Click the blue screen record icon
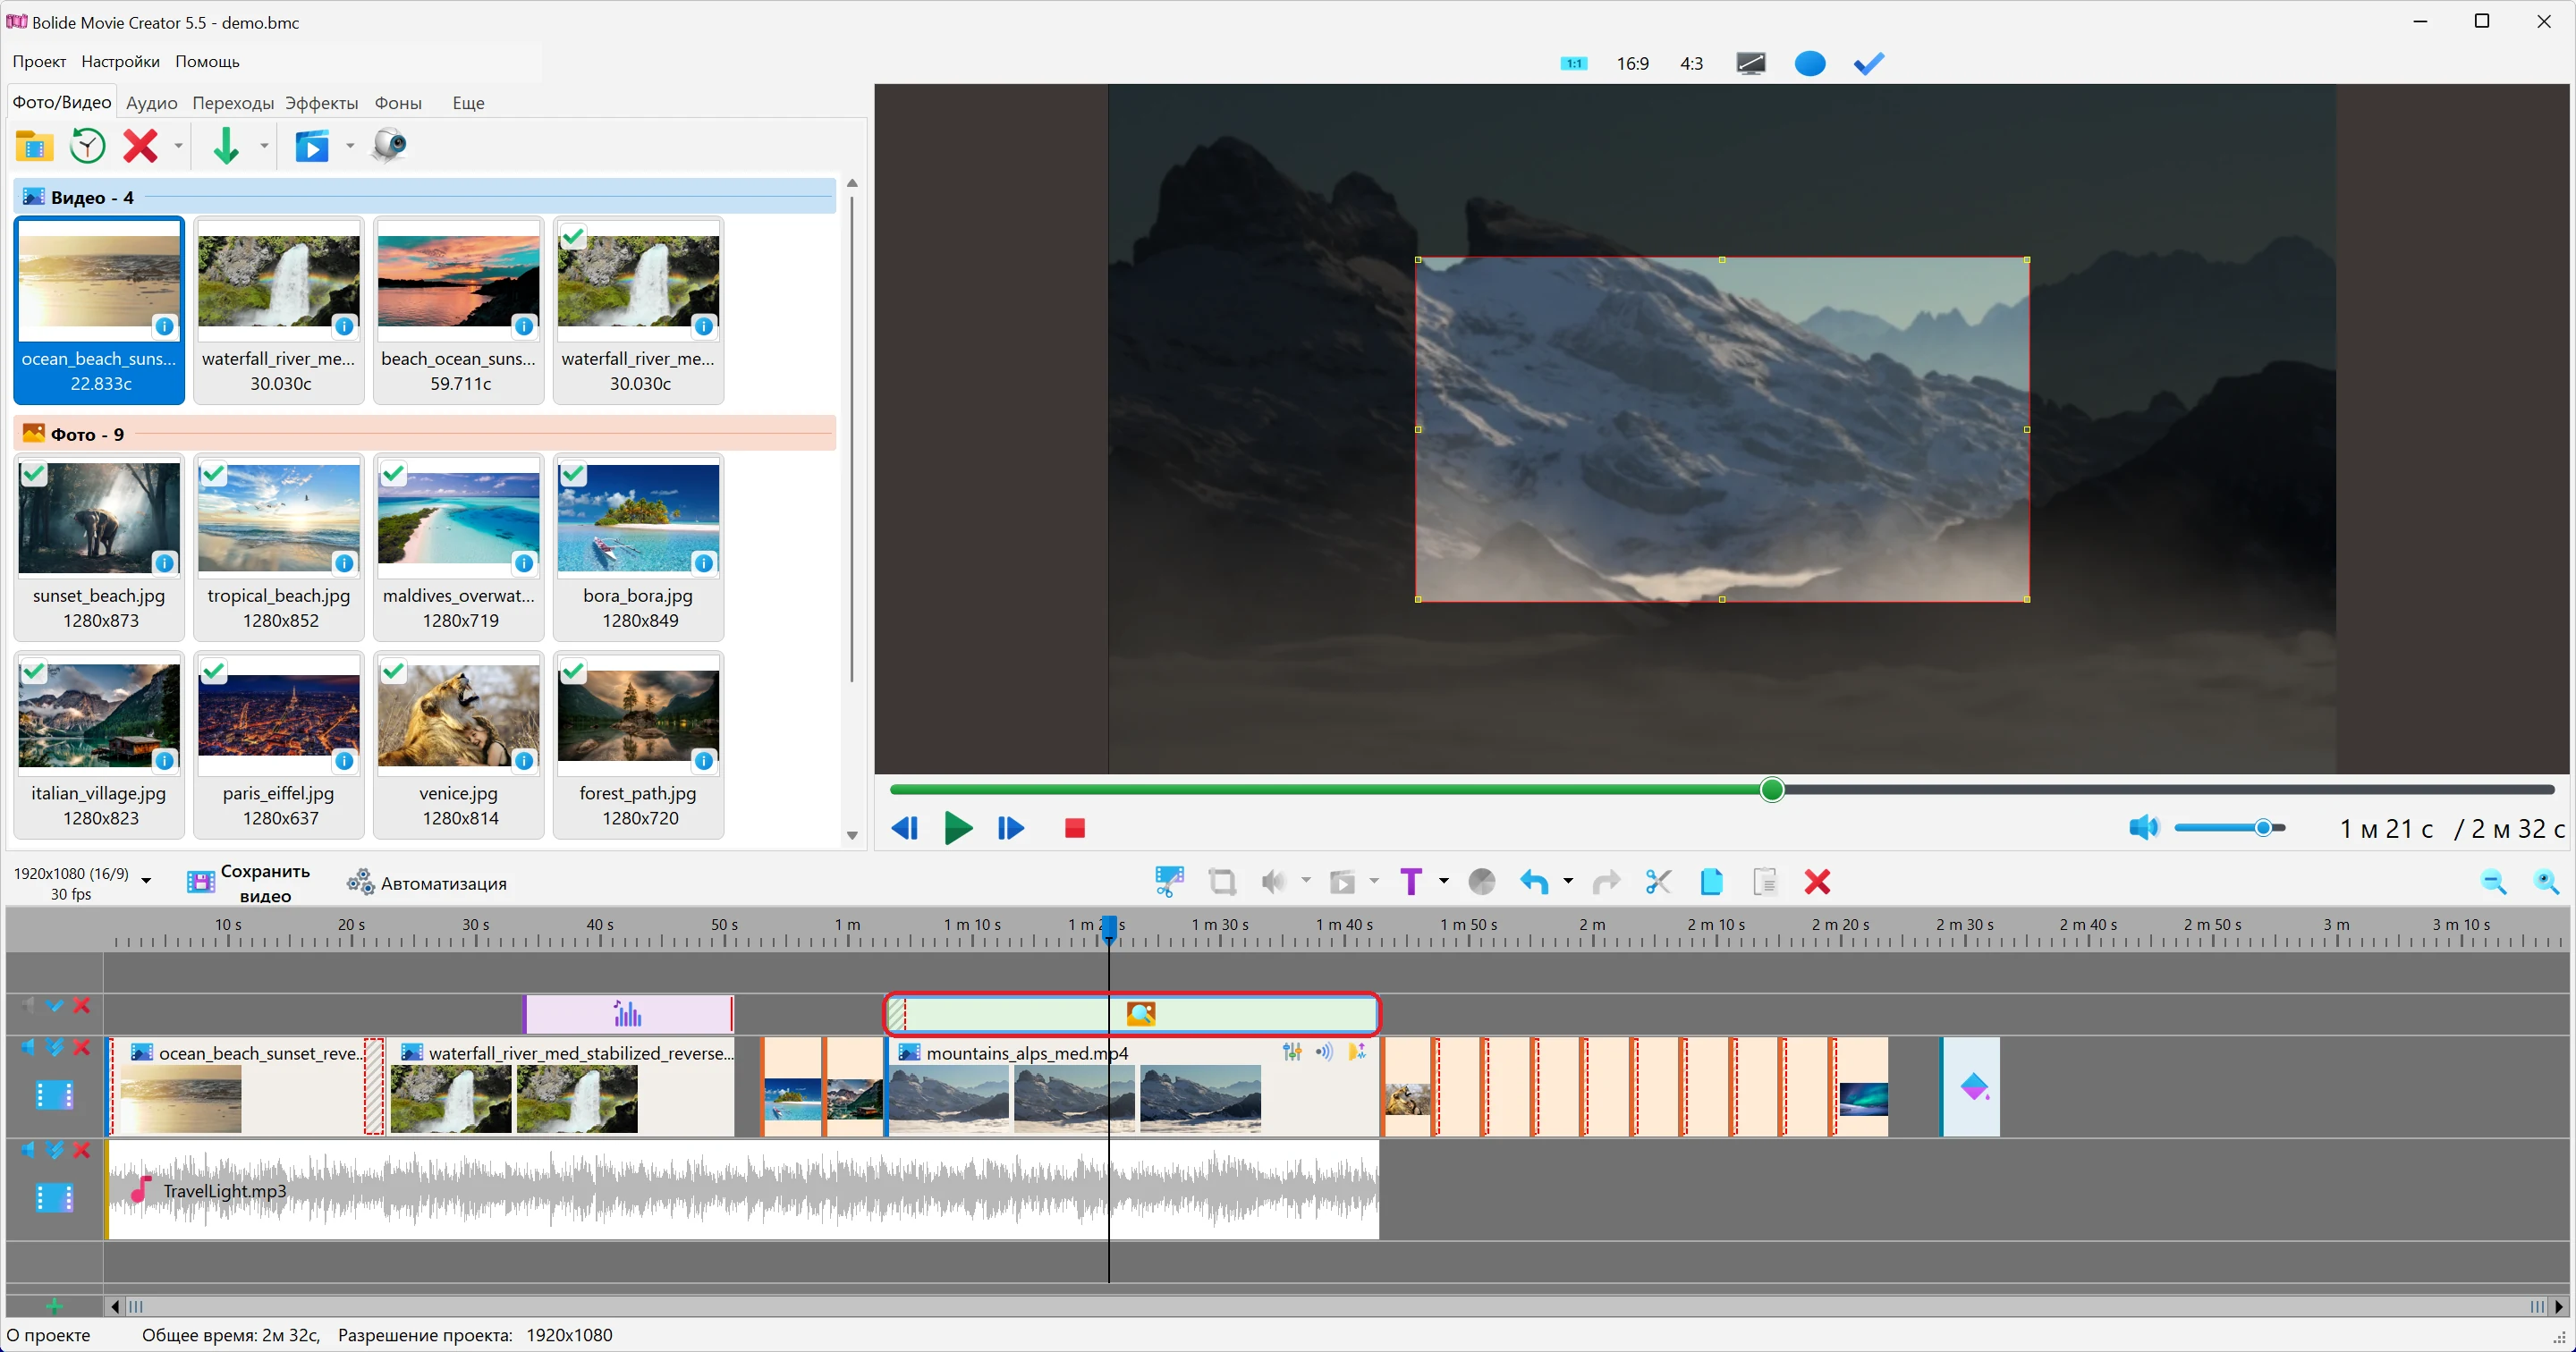This screenshot has height=1352, width=2576. (x=312, y=147)
